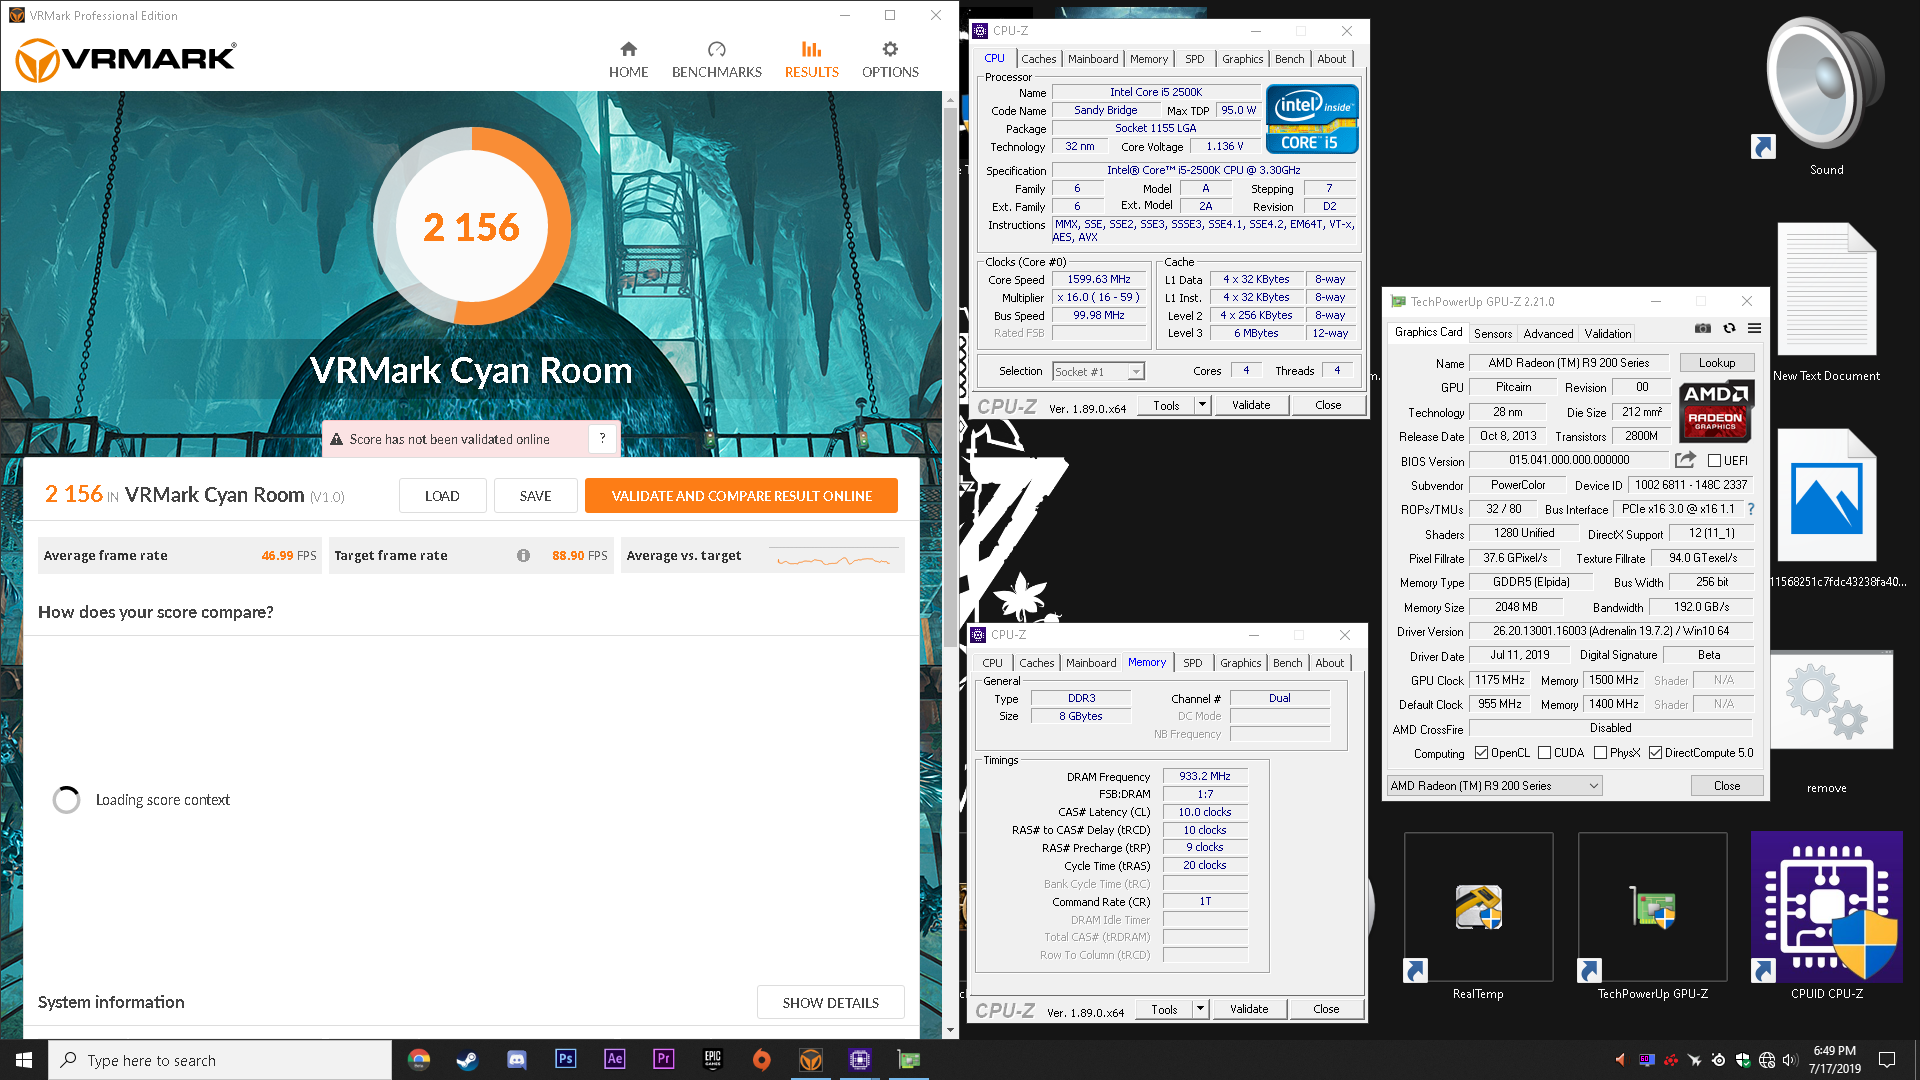
Task: Toggle the DirectCompute 5.0 checkbox
Action: click(1655, 753)
